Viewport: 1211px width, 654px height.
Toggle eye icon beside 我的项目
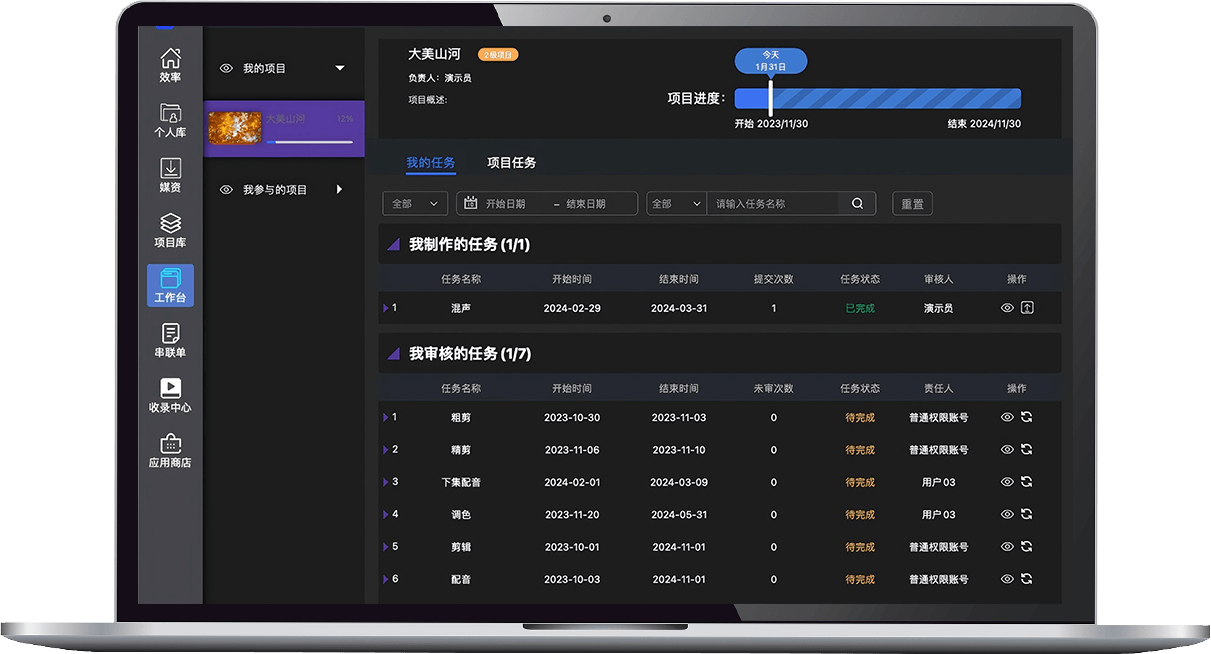click(x=226, y=68)
